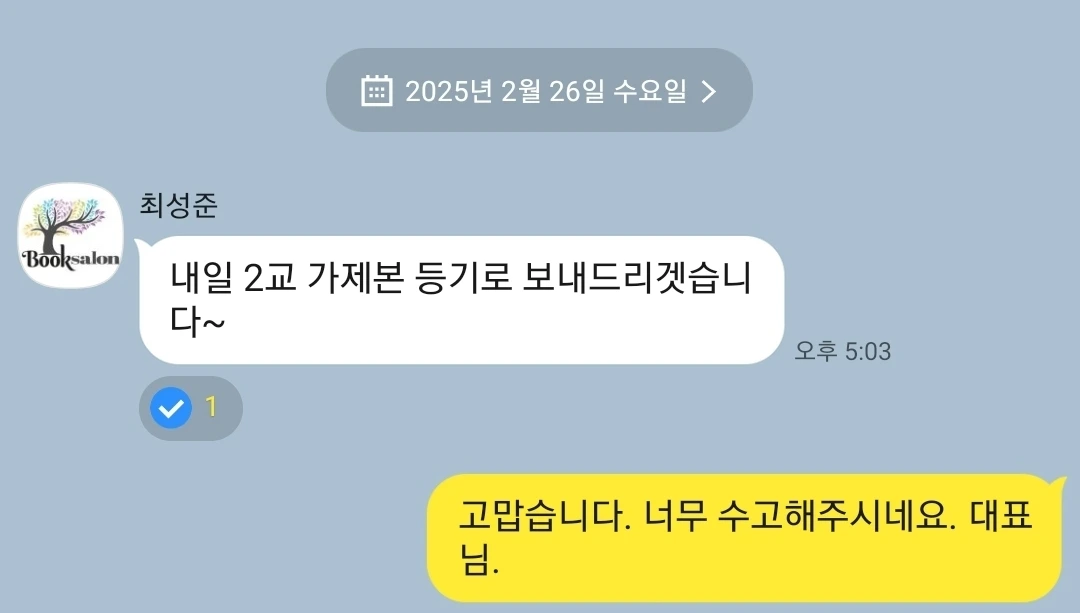Open the 2025년 2월 26일 수요일 date label

click(546, 91)
